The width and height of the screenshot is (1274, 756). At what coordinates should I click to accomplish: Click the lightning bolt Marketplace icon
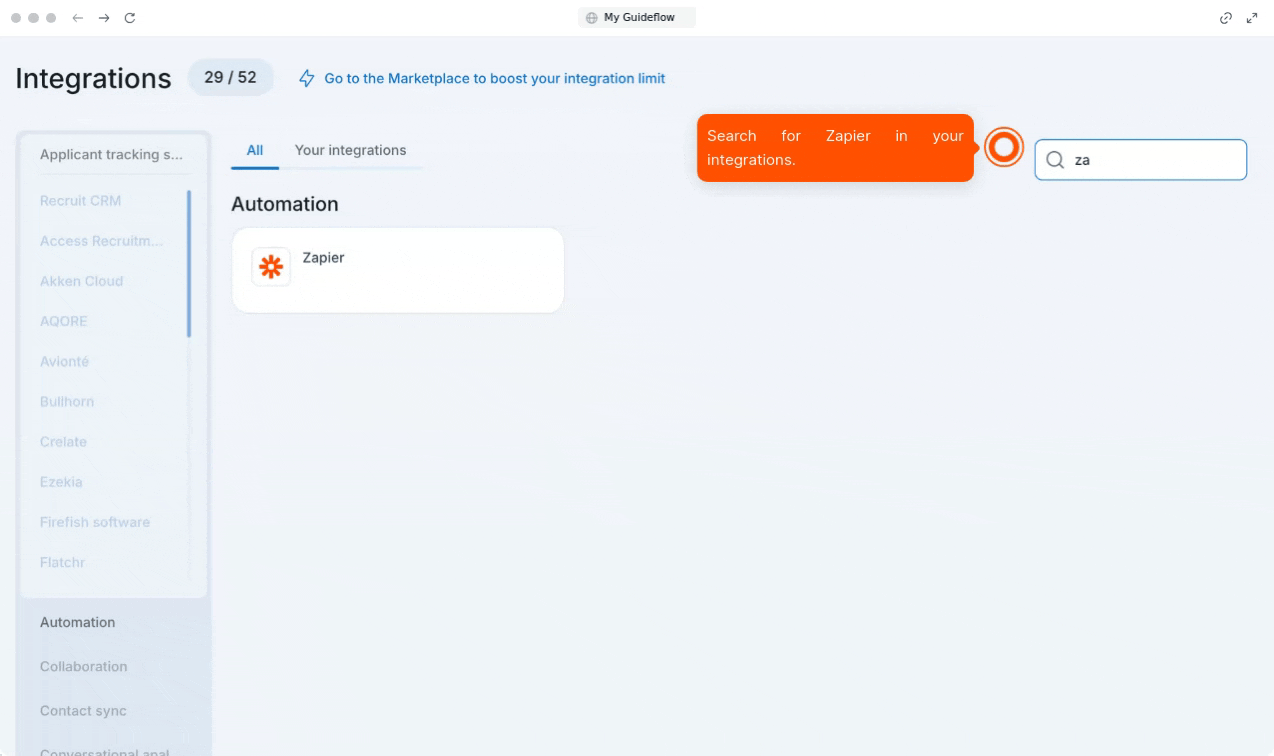pos(307,79)
